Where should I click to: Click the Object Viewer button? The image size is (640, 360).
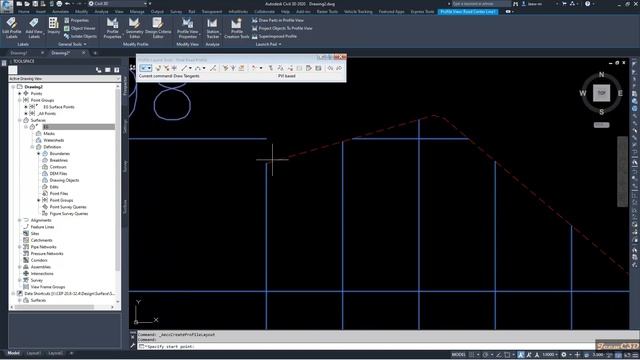[x=80, y=28]
